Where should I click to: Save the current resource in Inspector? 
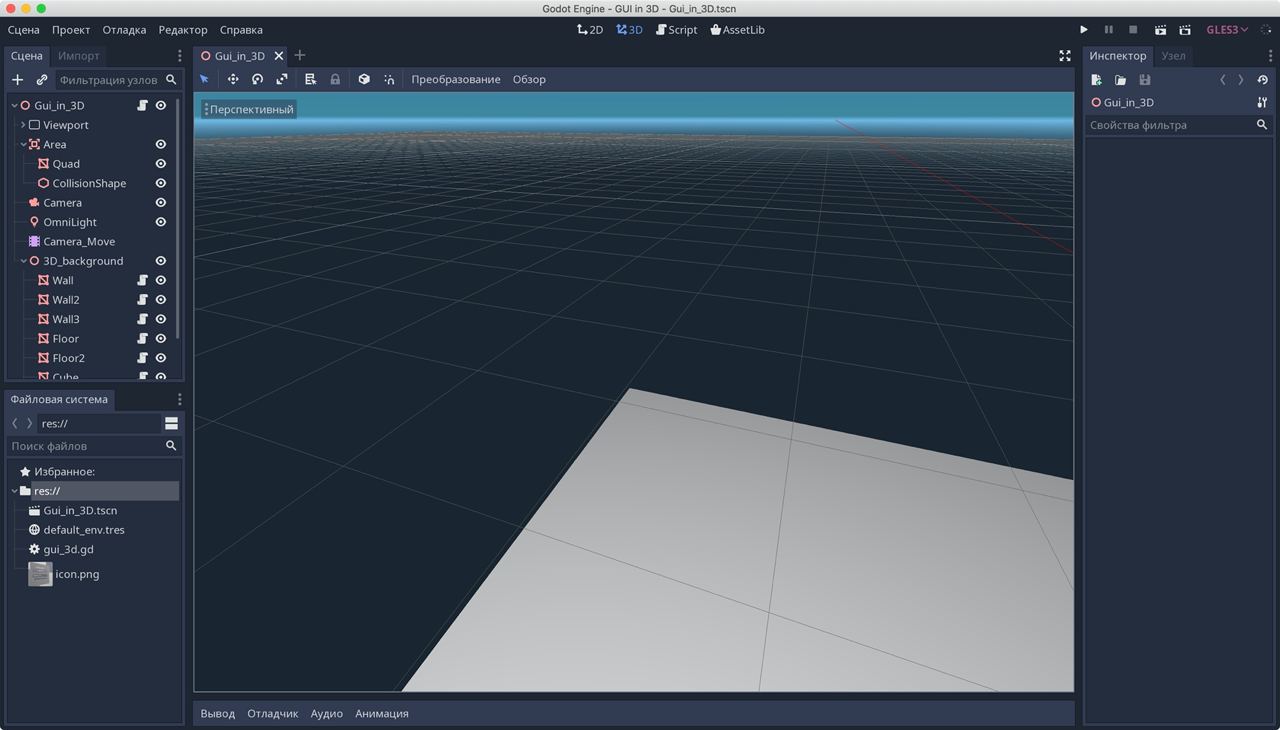pos(1145,80)
